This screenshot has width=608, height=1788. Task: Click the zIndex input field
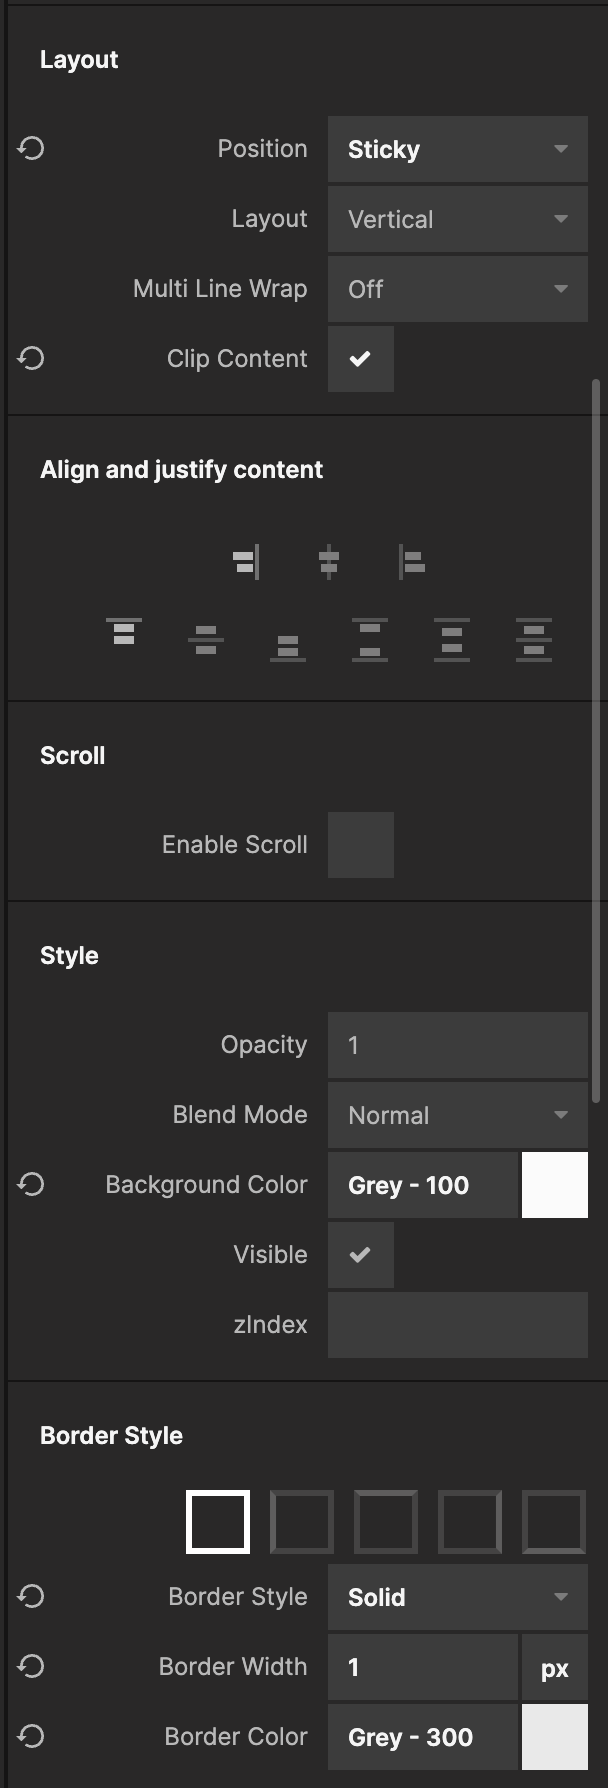[457, 1325]
